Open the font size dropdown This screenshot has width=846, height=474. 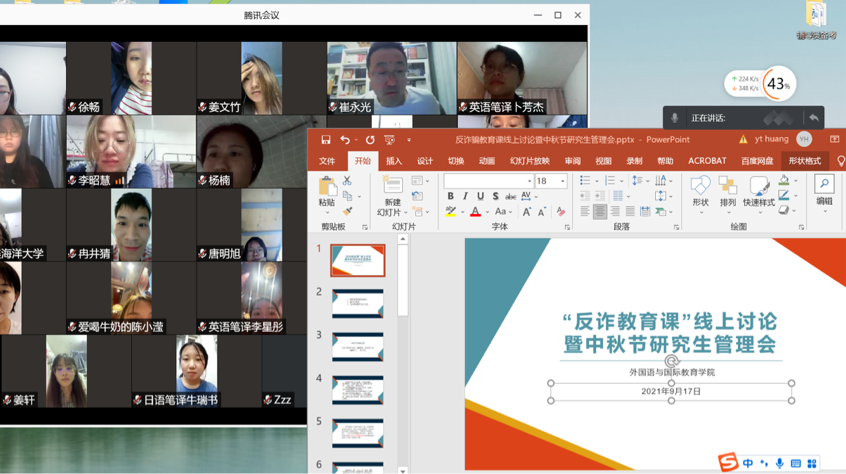563,182
